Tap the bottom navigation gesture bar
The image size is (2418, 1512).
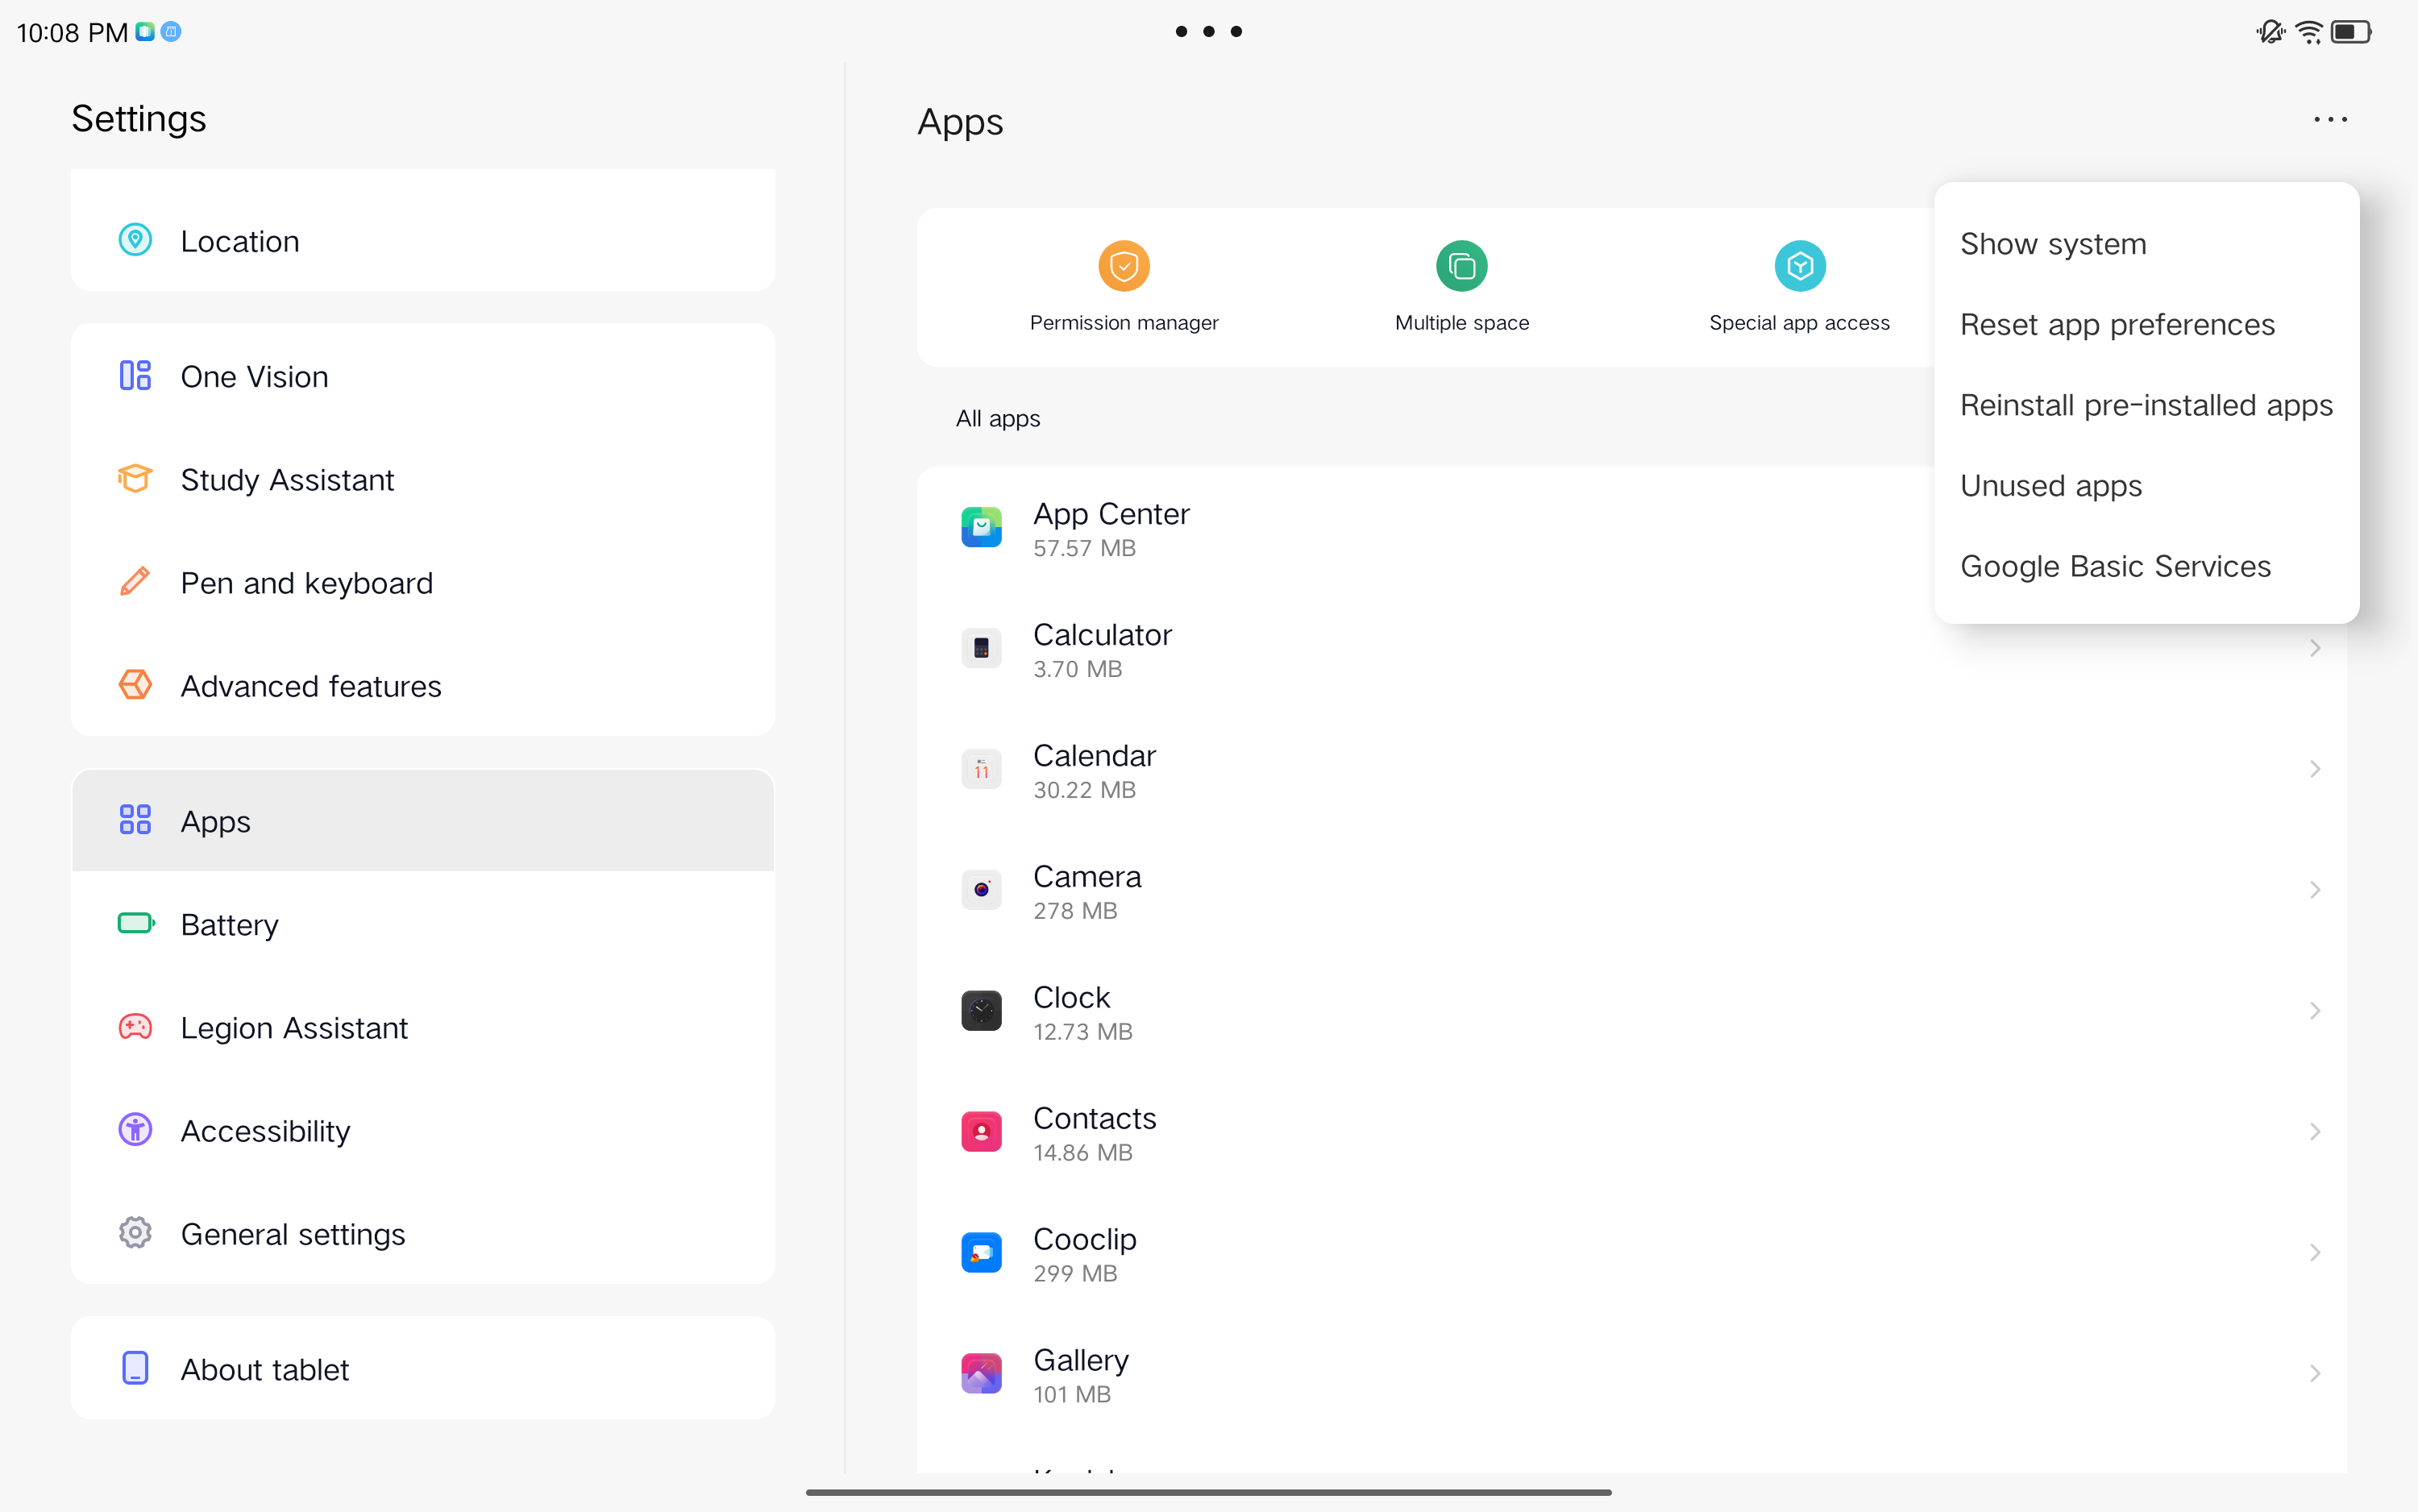click(x=1208, y=1492)
